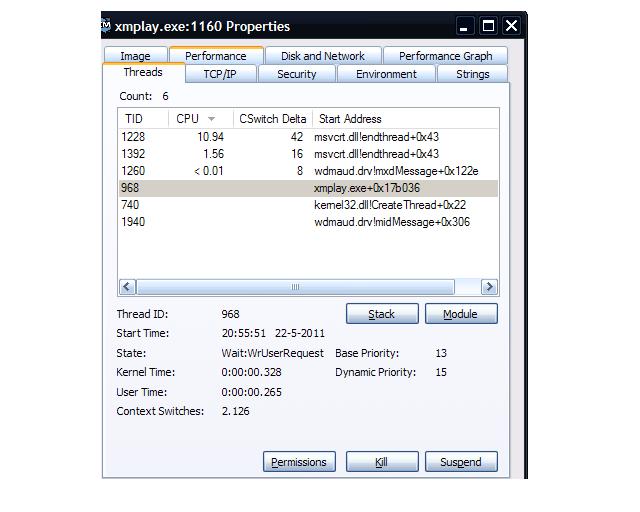The image size is (640, 512).
Task: Maximize the Properties window
Action: pyautogui.click(x=489, y=26)
